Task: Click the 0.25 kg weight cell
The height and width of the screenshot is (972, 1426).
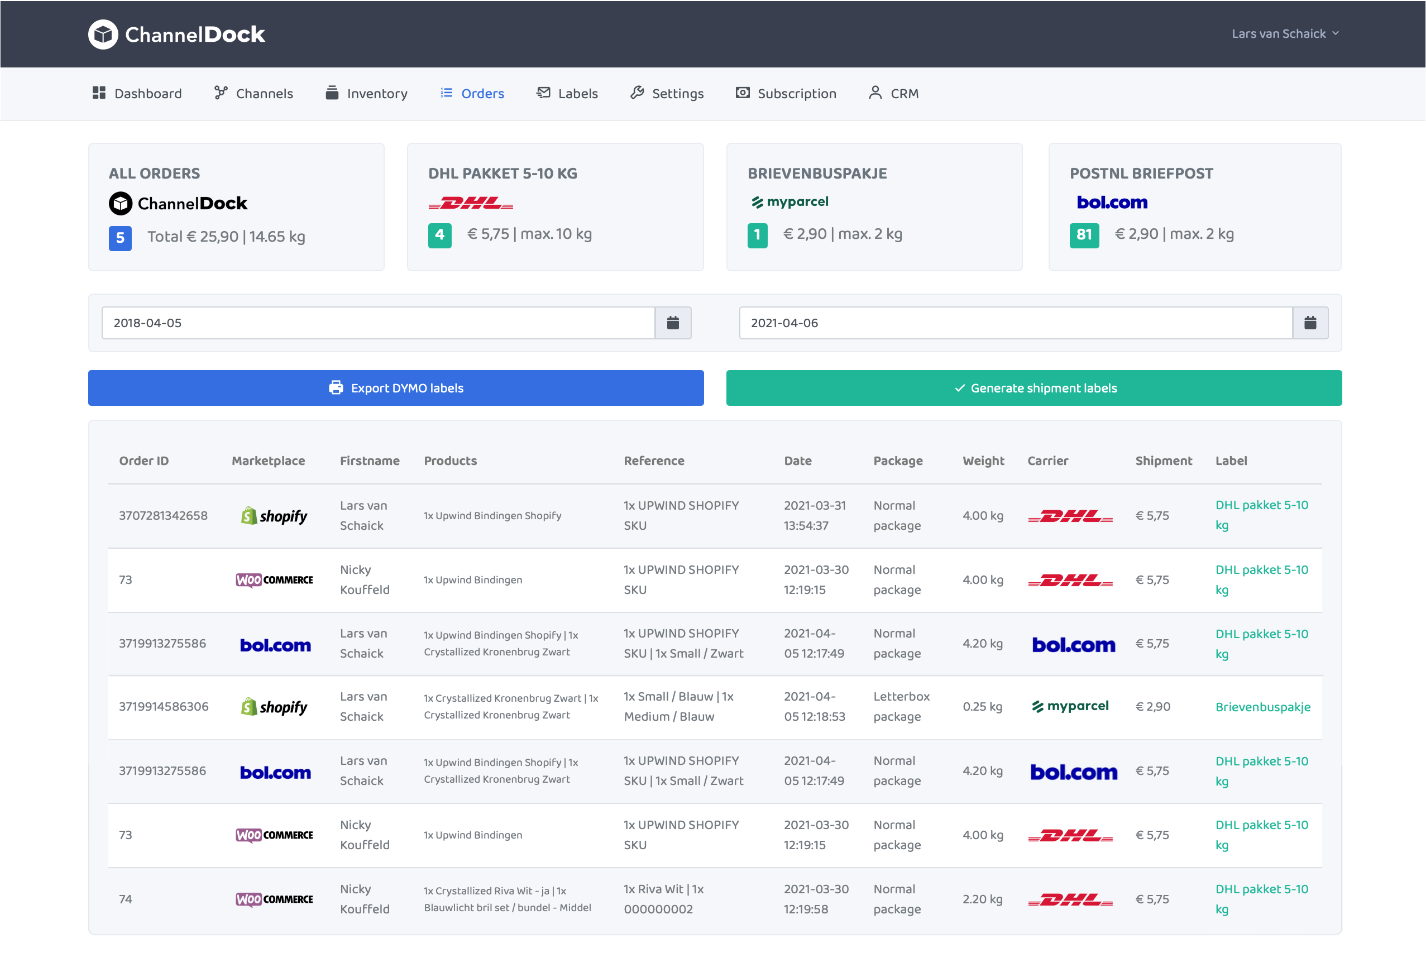Action: [x=983, y=707]
